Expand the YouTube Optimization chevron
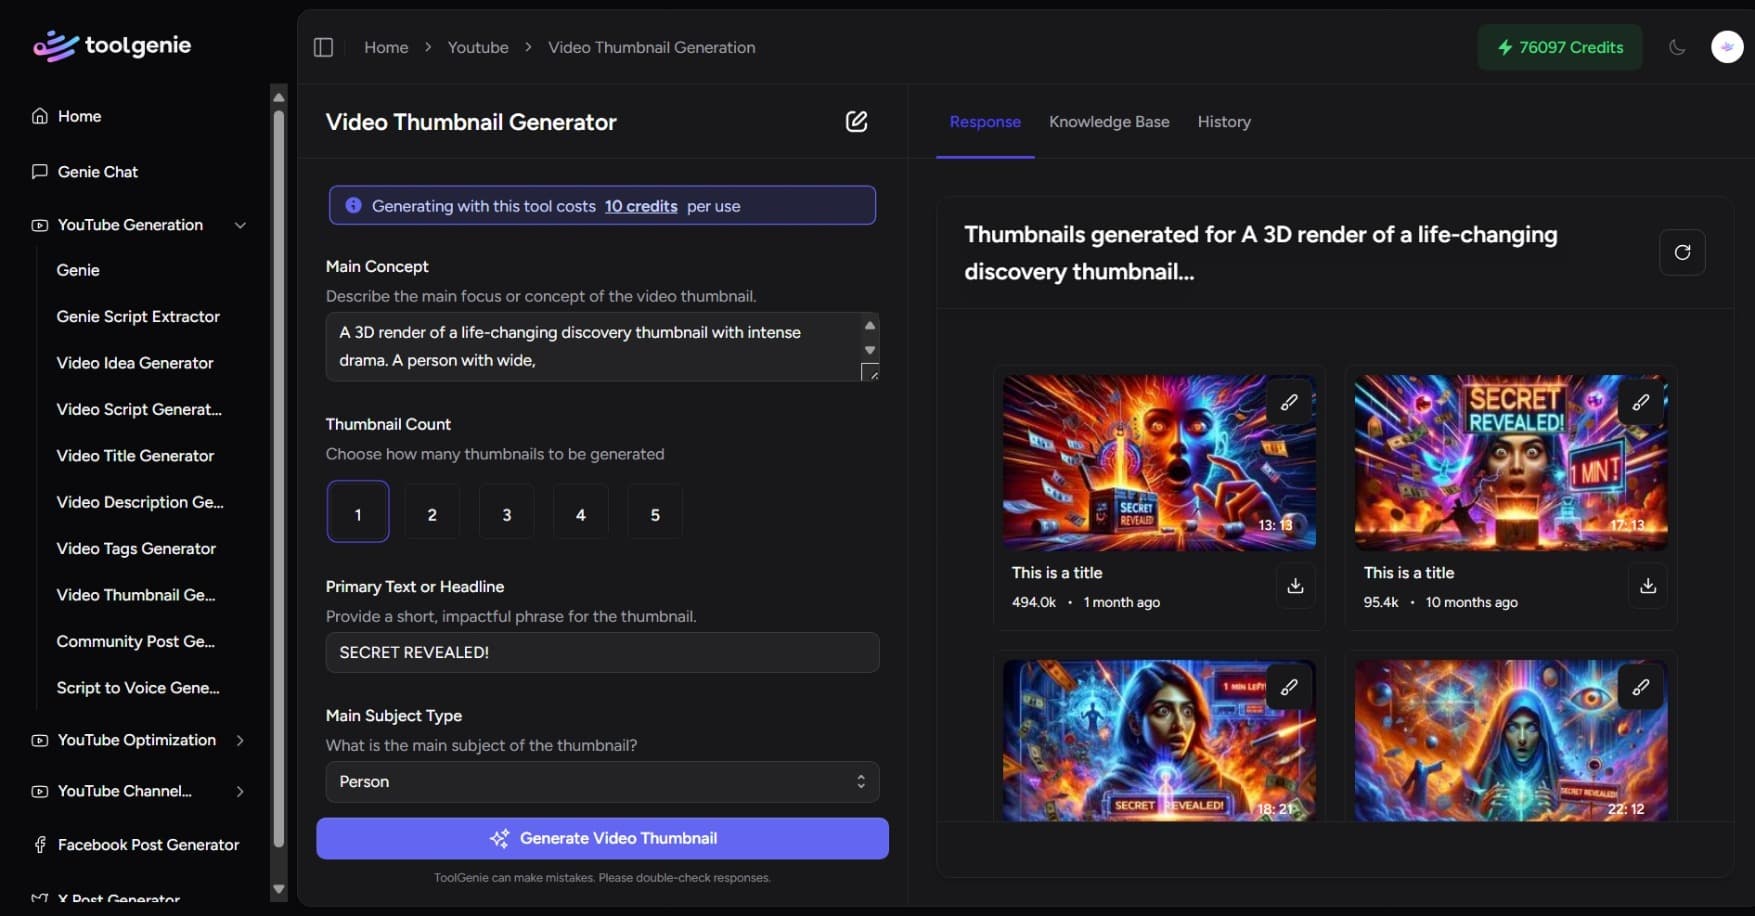1755x916 pixels. point(240,740)
